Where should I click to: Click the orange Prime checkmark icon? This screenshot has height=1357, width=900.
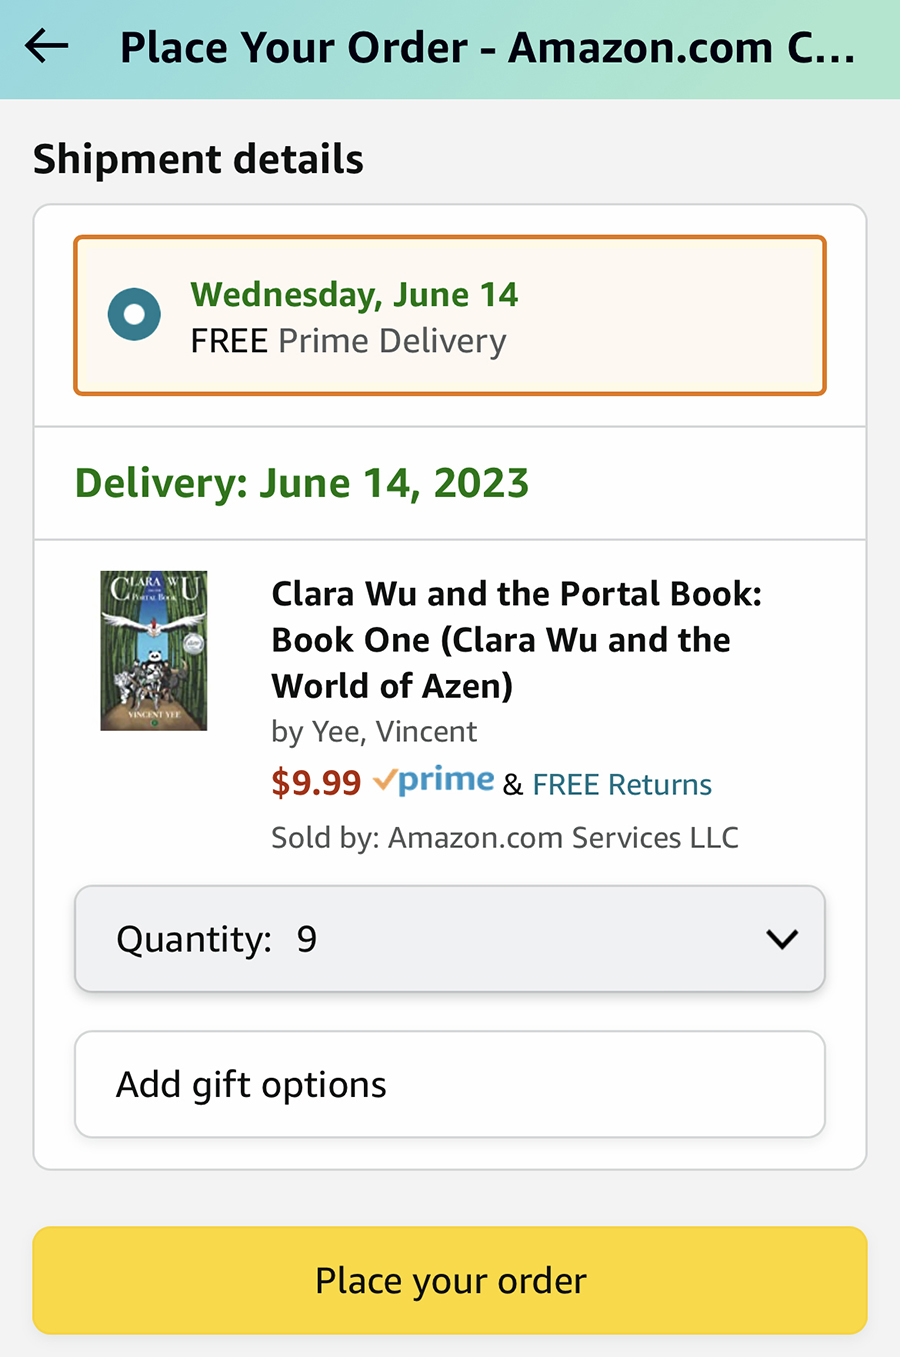click(x=384, y=780)
